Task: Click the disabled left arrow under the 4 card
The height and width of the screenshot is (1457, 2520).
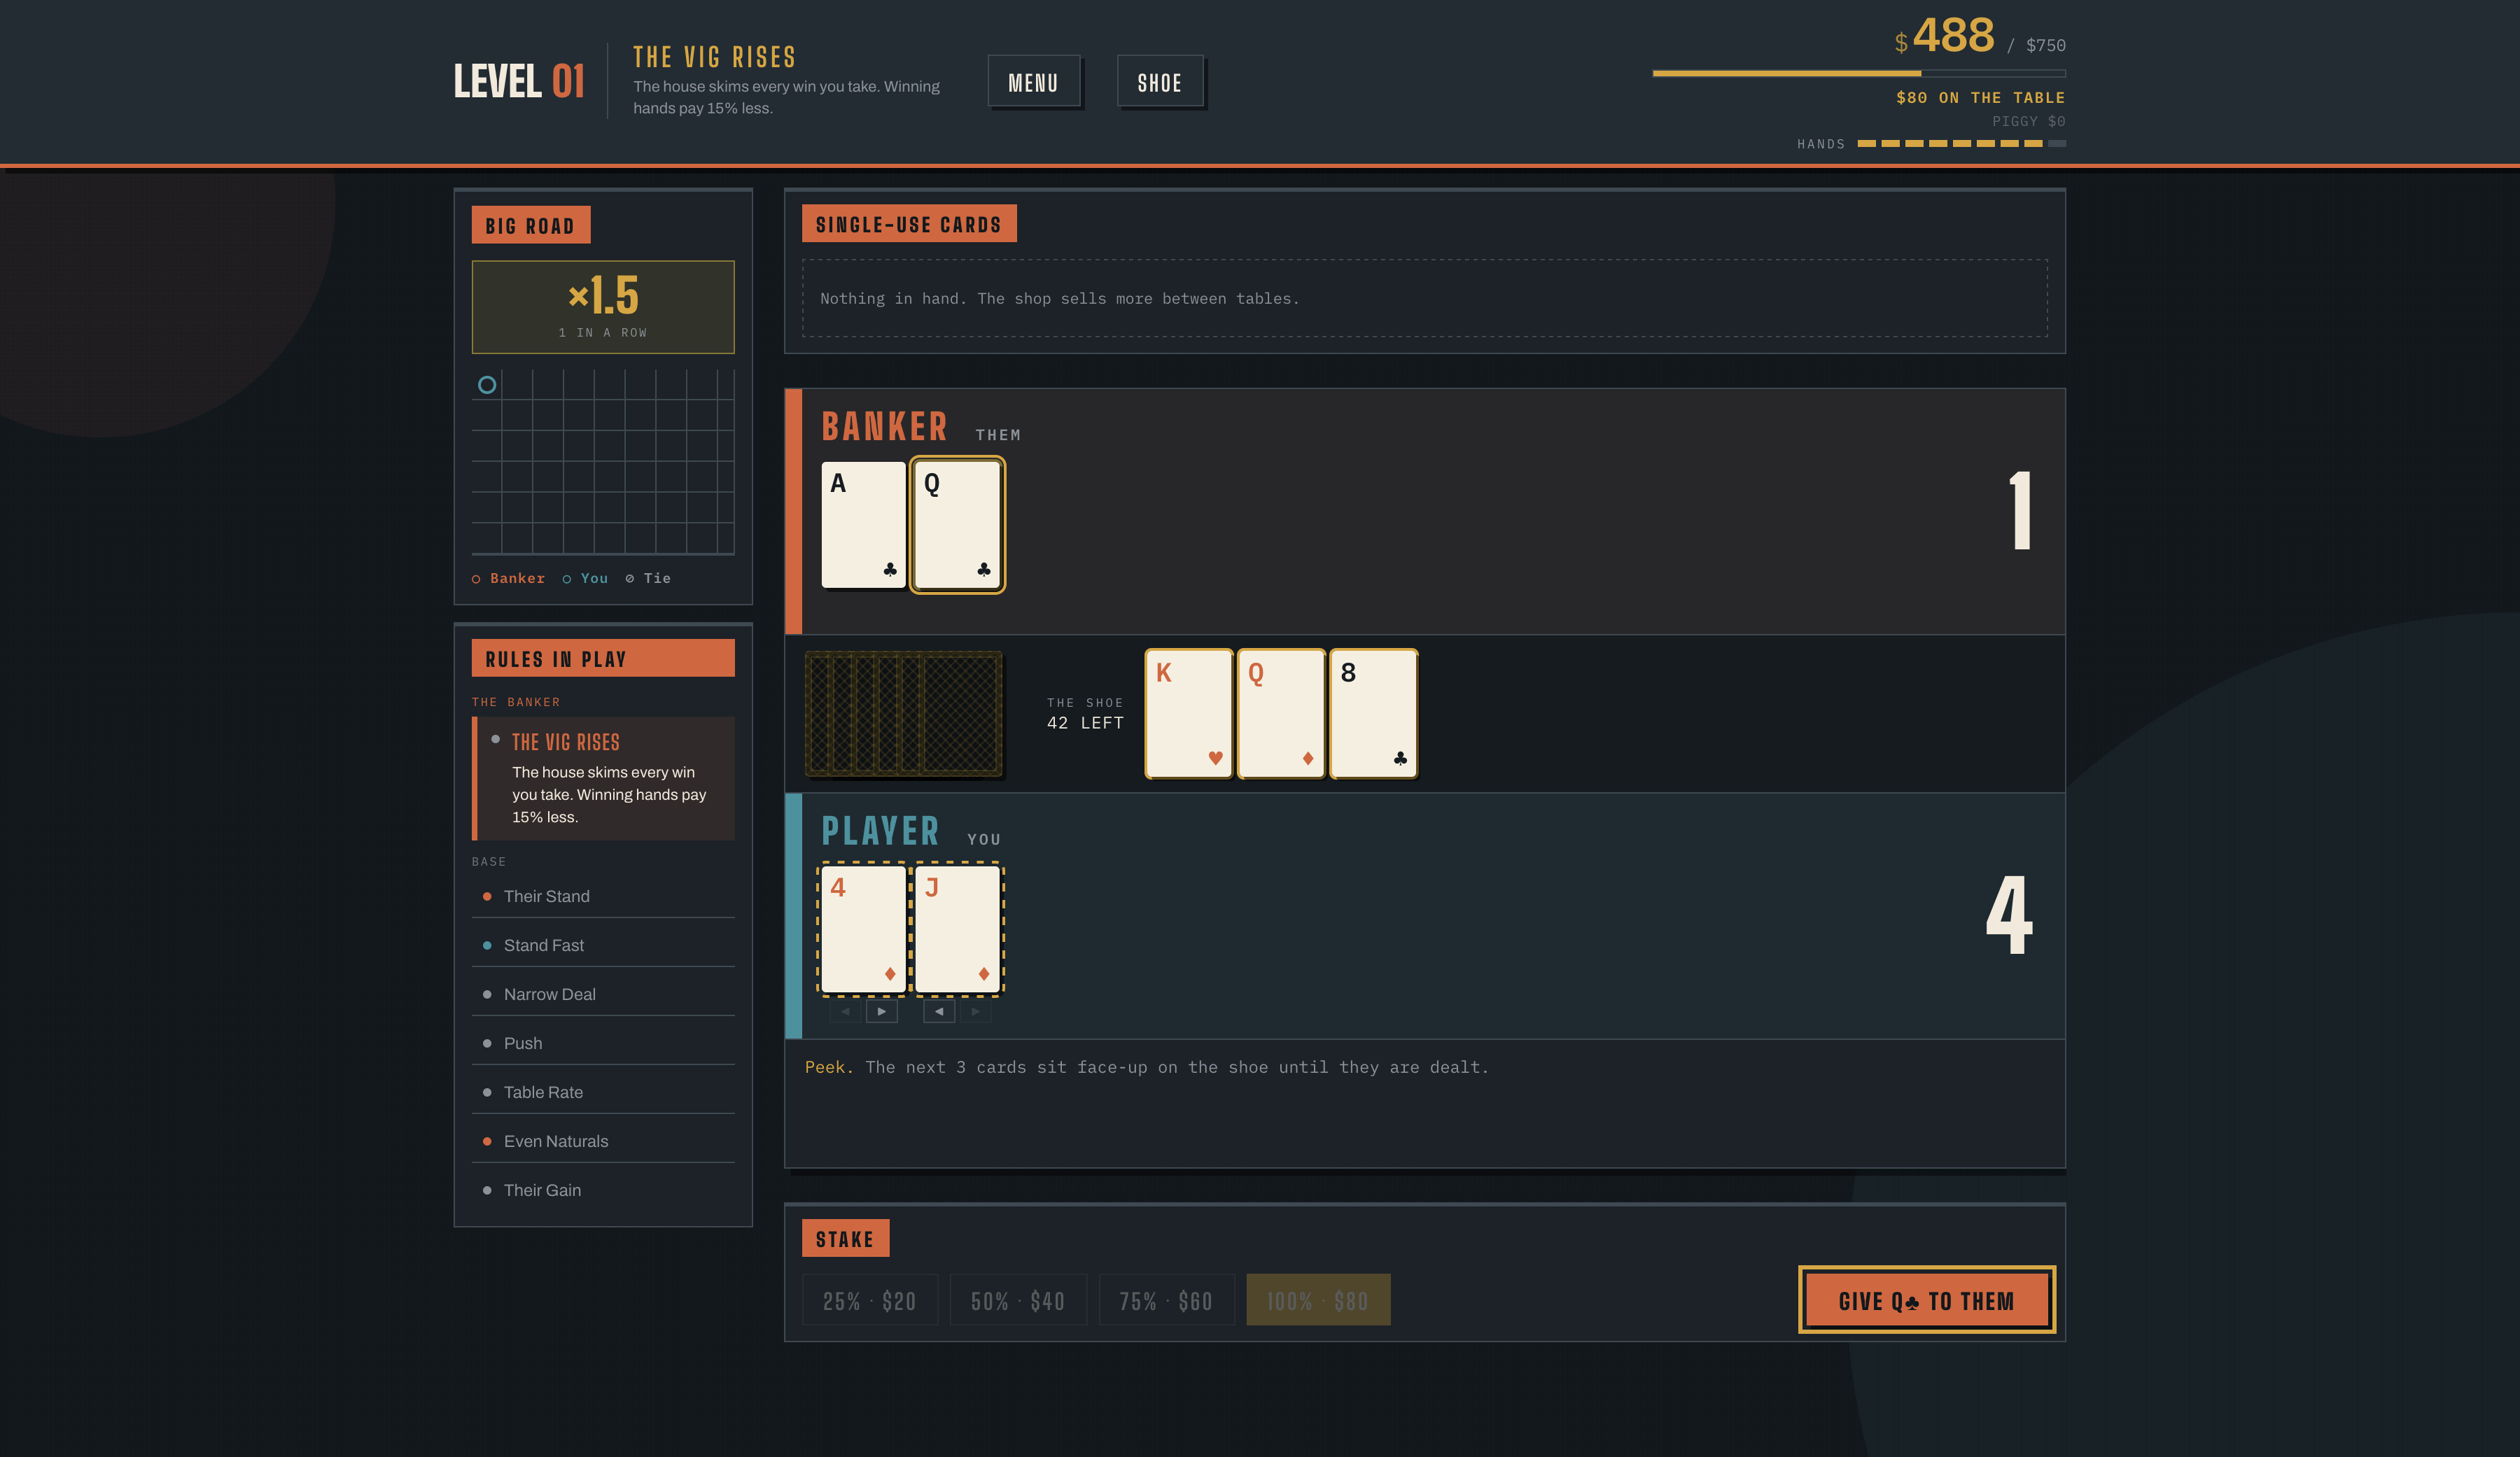Action: click(x=845, y=1011)
